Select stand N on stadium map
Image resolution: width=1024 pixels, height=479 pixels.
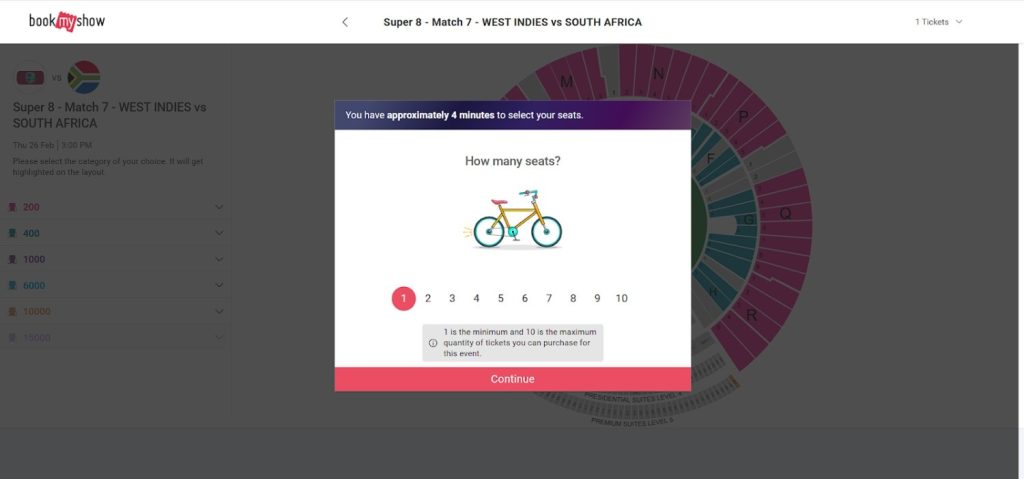pyautogui.click(x=657, y=74)
